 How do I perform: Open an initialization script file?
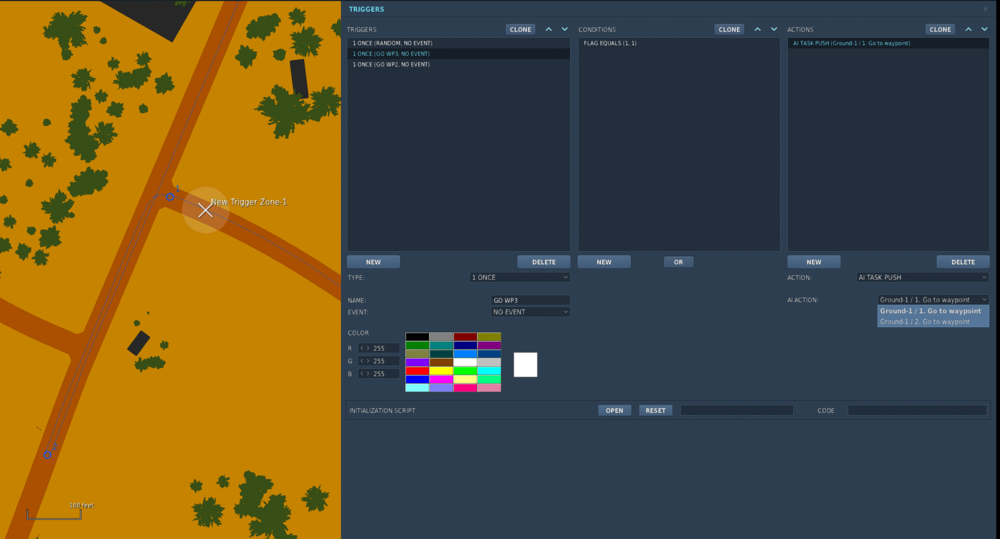point(614,411)
